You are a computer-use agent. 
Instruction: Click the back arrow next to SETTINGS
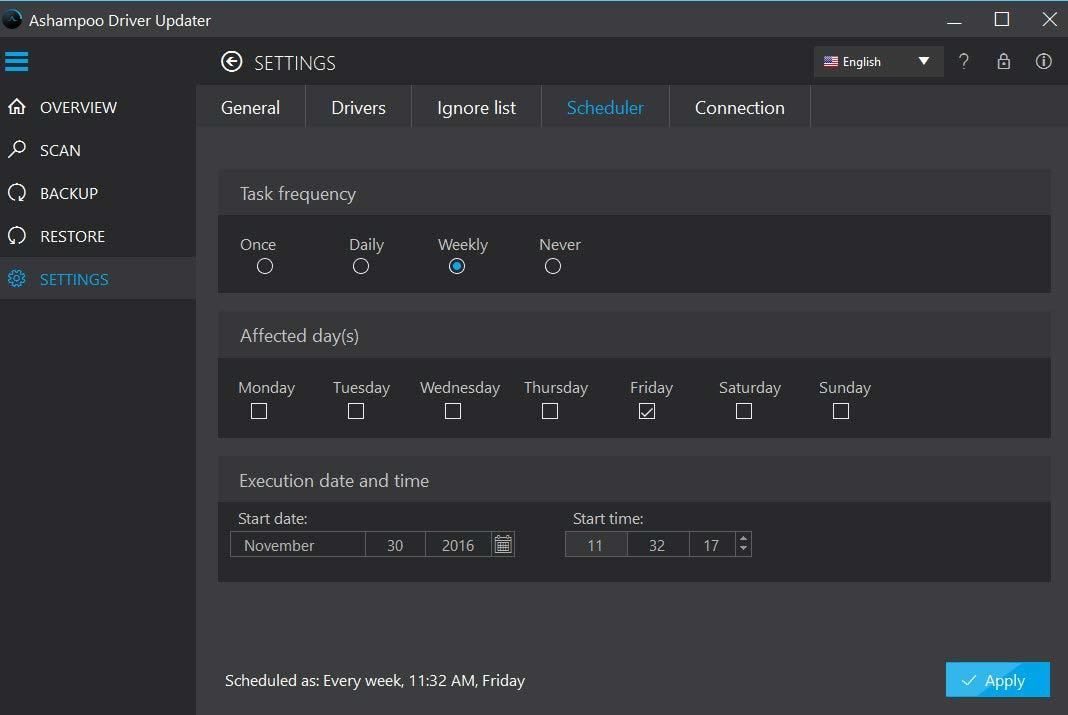tap(232, 62)
